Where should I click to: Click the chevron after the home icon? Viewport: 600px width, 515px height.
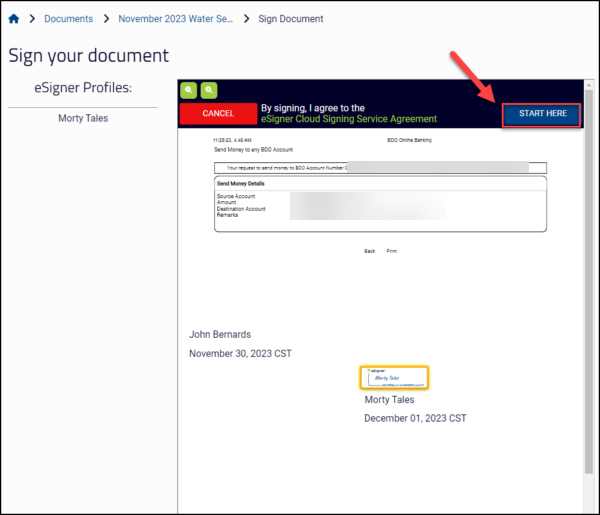pyautogui.click(x=31, y=19)
